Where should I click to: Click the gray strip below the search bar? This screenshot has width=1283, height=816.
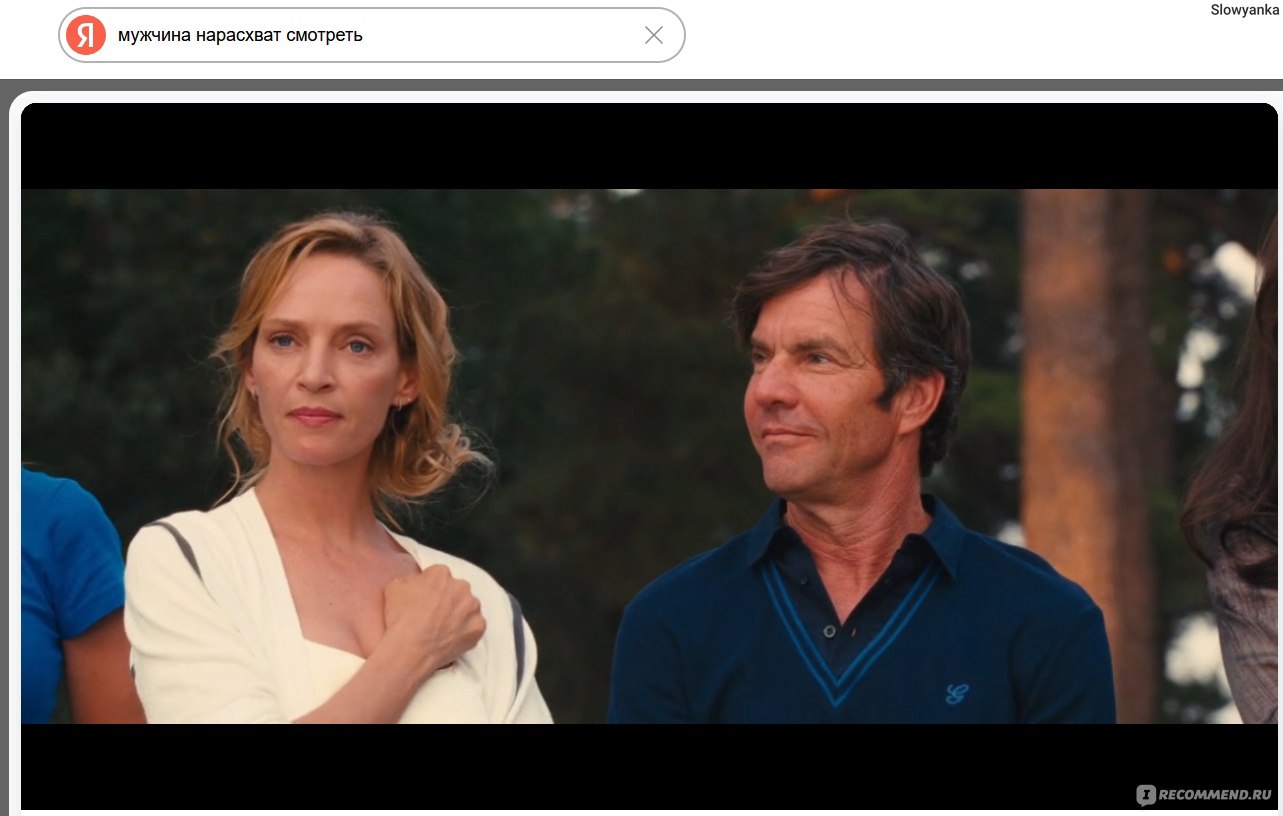coord(640,84)
